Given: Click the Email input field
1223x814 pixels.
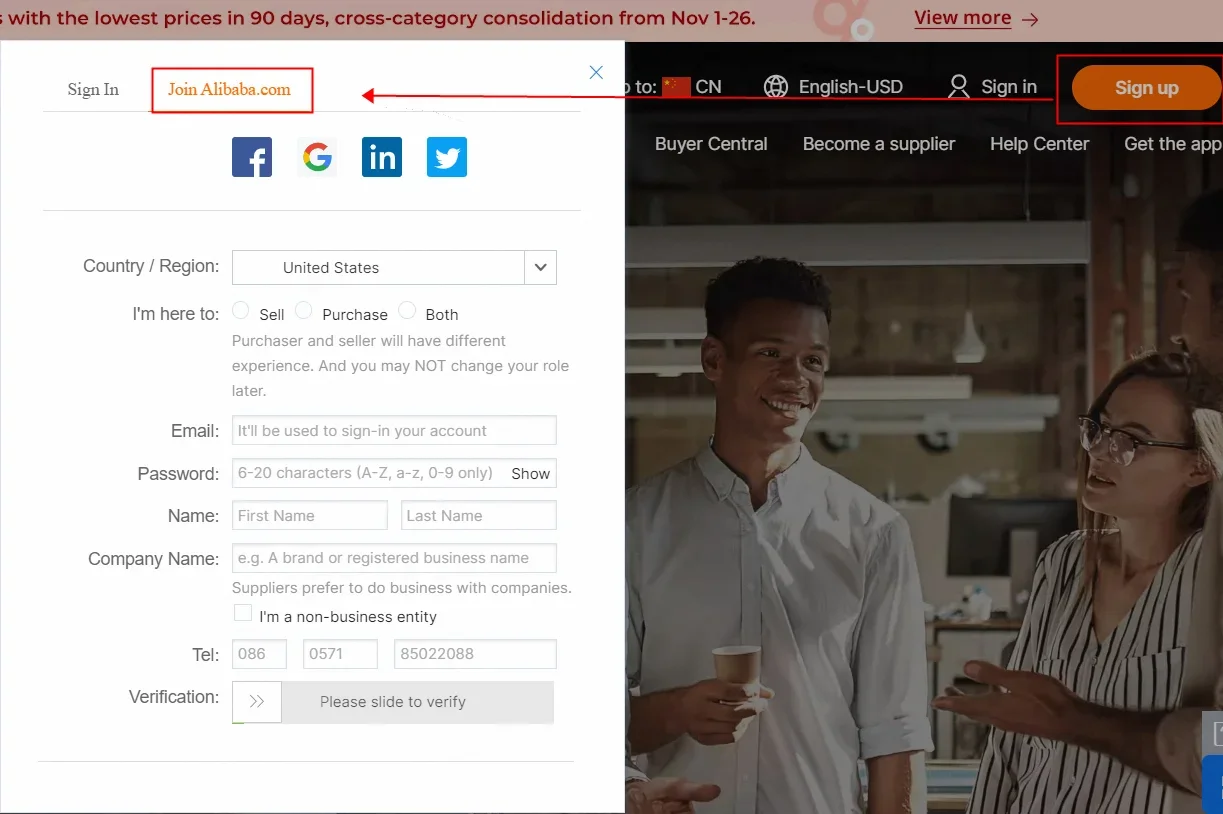Looking at the screenshot, I should [x=393, y=430].
